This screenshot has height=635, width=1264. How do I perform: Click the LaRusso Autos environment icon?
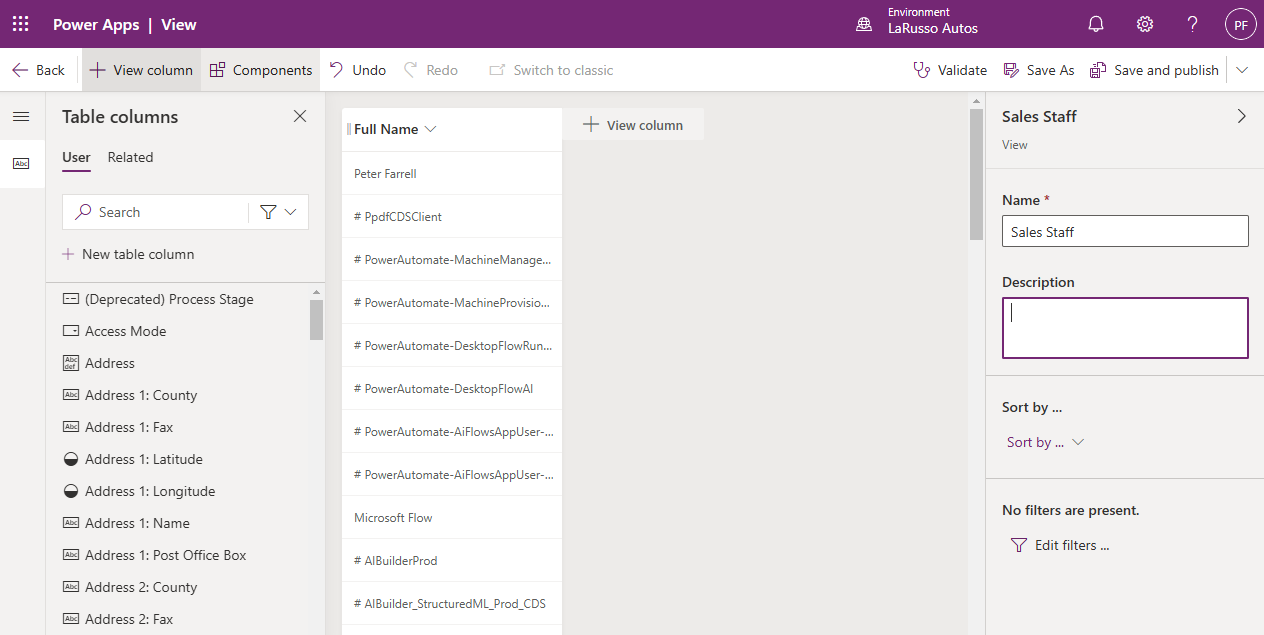[863, 23]
